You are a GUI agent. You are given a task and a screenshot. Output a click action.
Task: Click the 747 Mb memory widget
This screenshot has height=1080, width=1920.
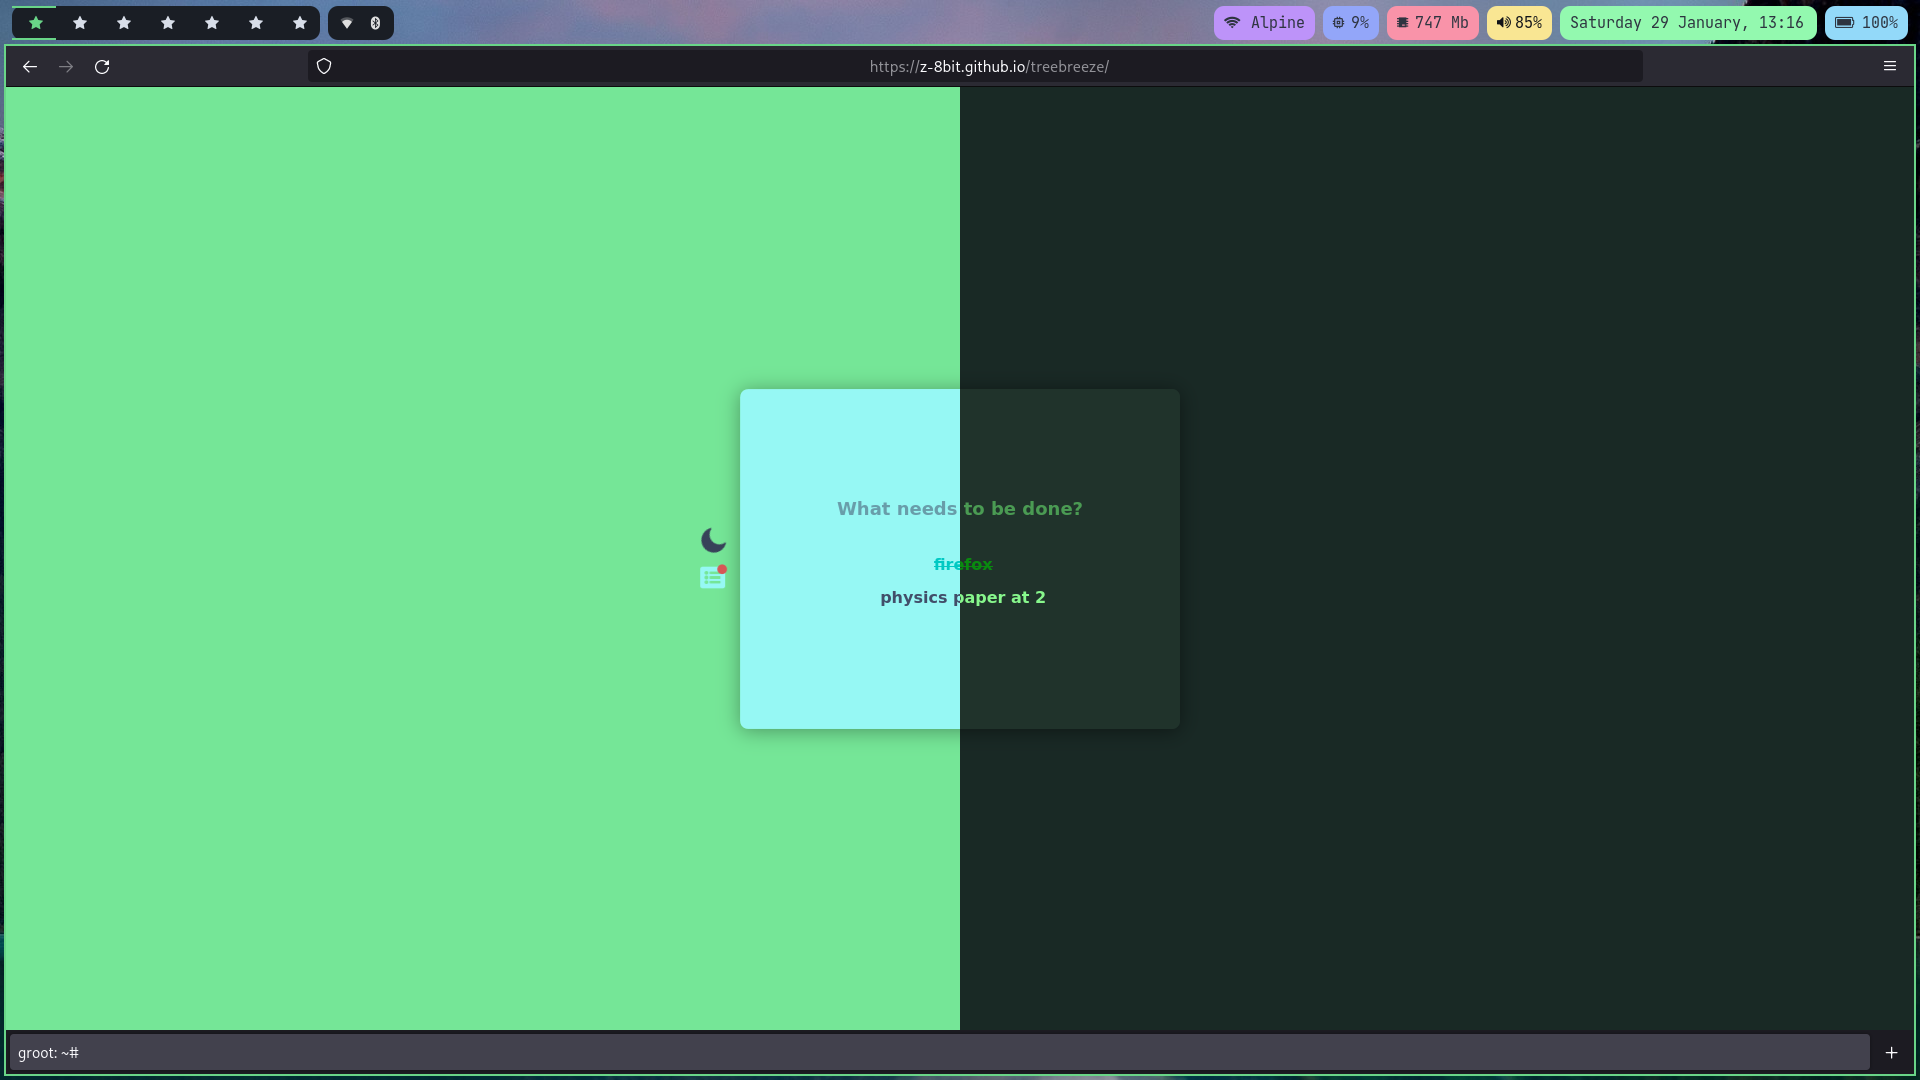pos(1432,22)
